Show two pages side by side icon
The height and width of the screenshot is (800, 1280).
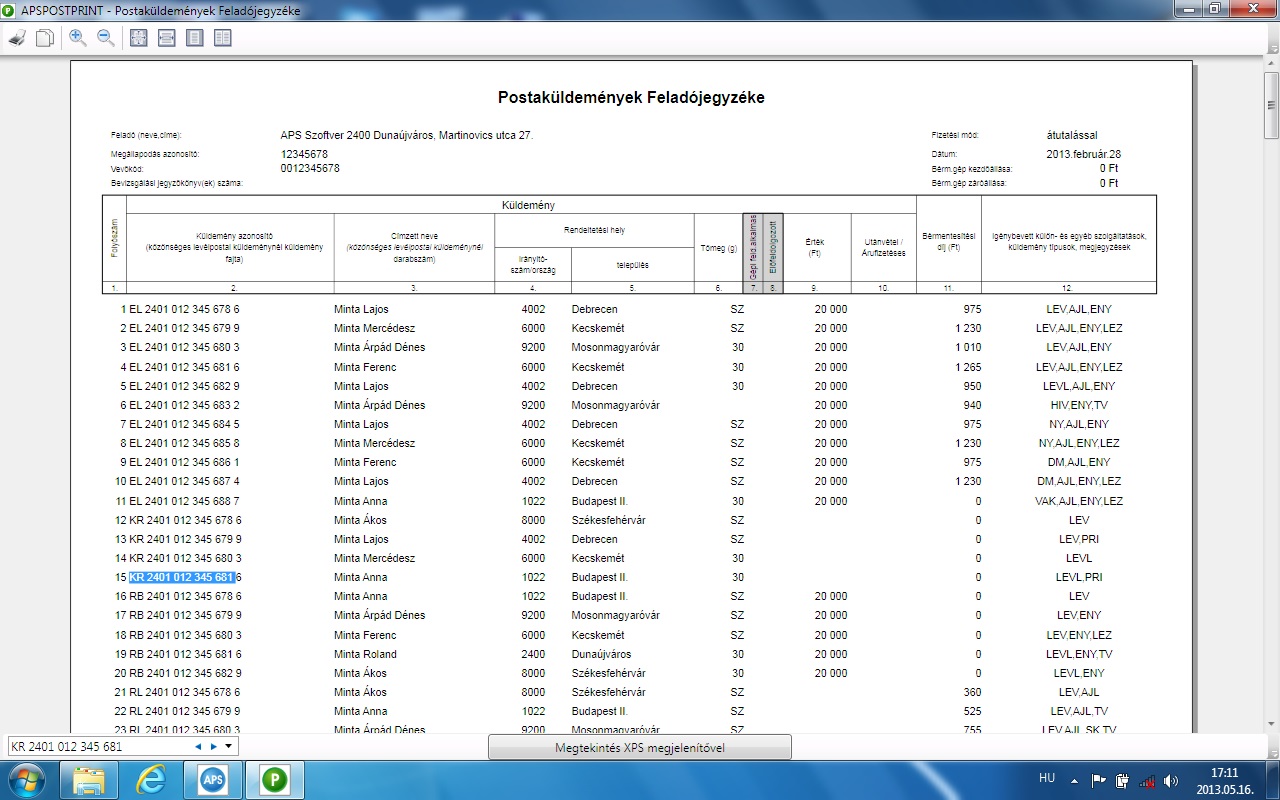222,38
